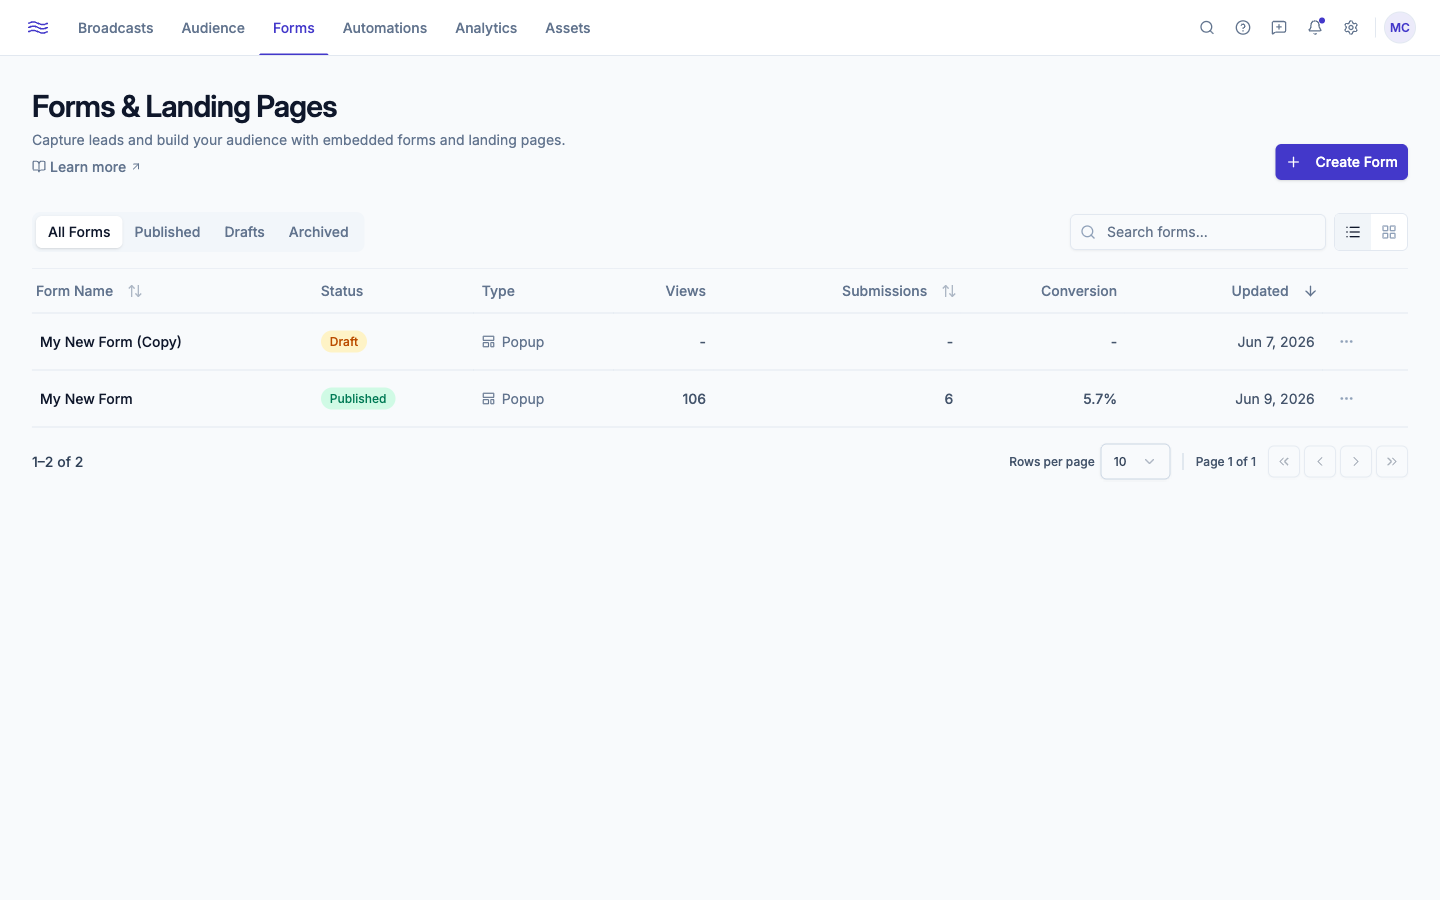Open the MC user avatar menu
The height and width of the screenshot is (900, 1440).
coord(1400,28)
